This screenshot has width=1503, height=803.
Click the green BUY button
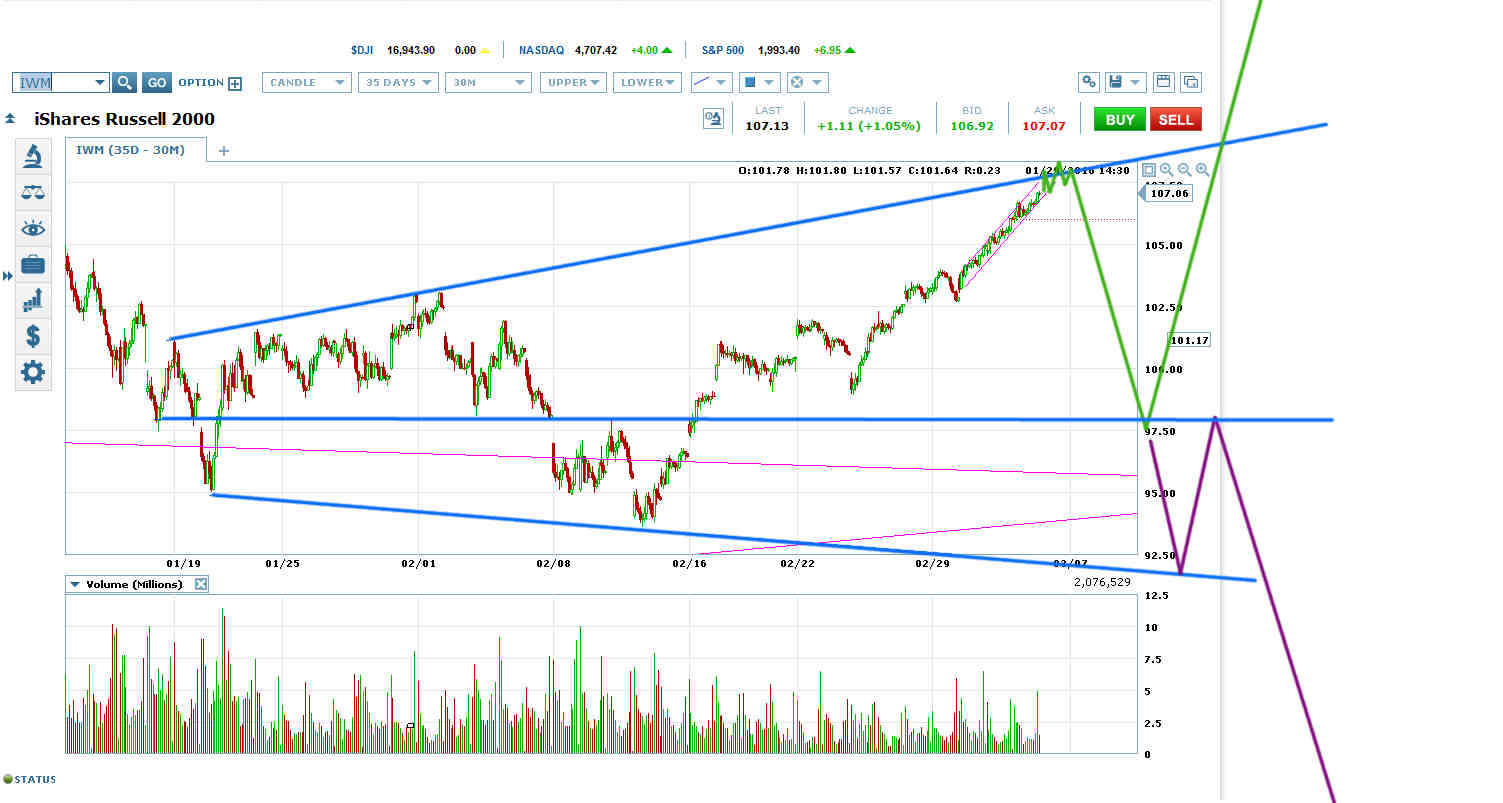click(x=1120, y=119)
